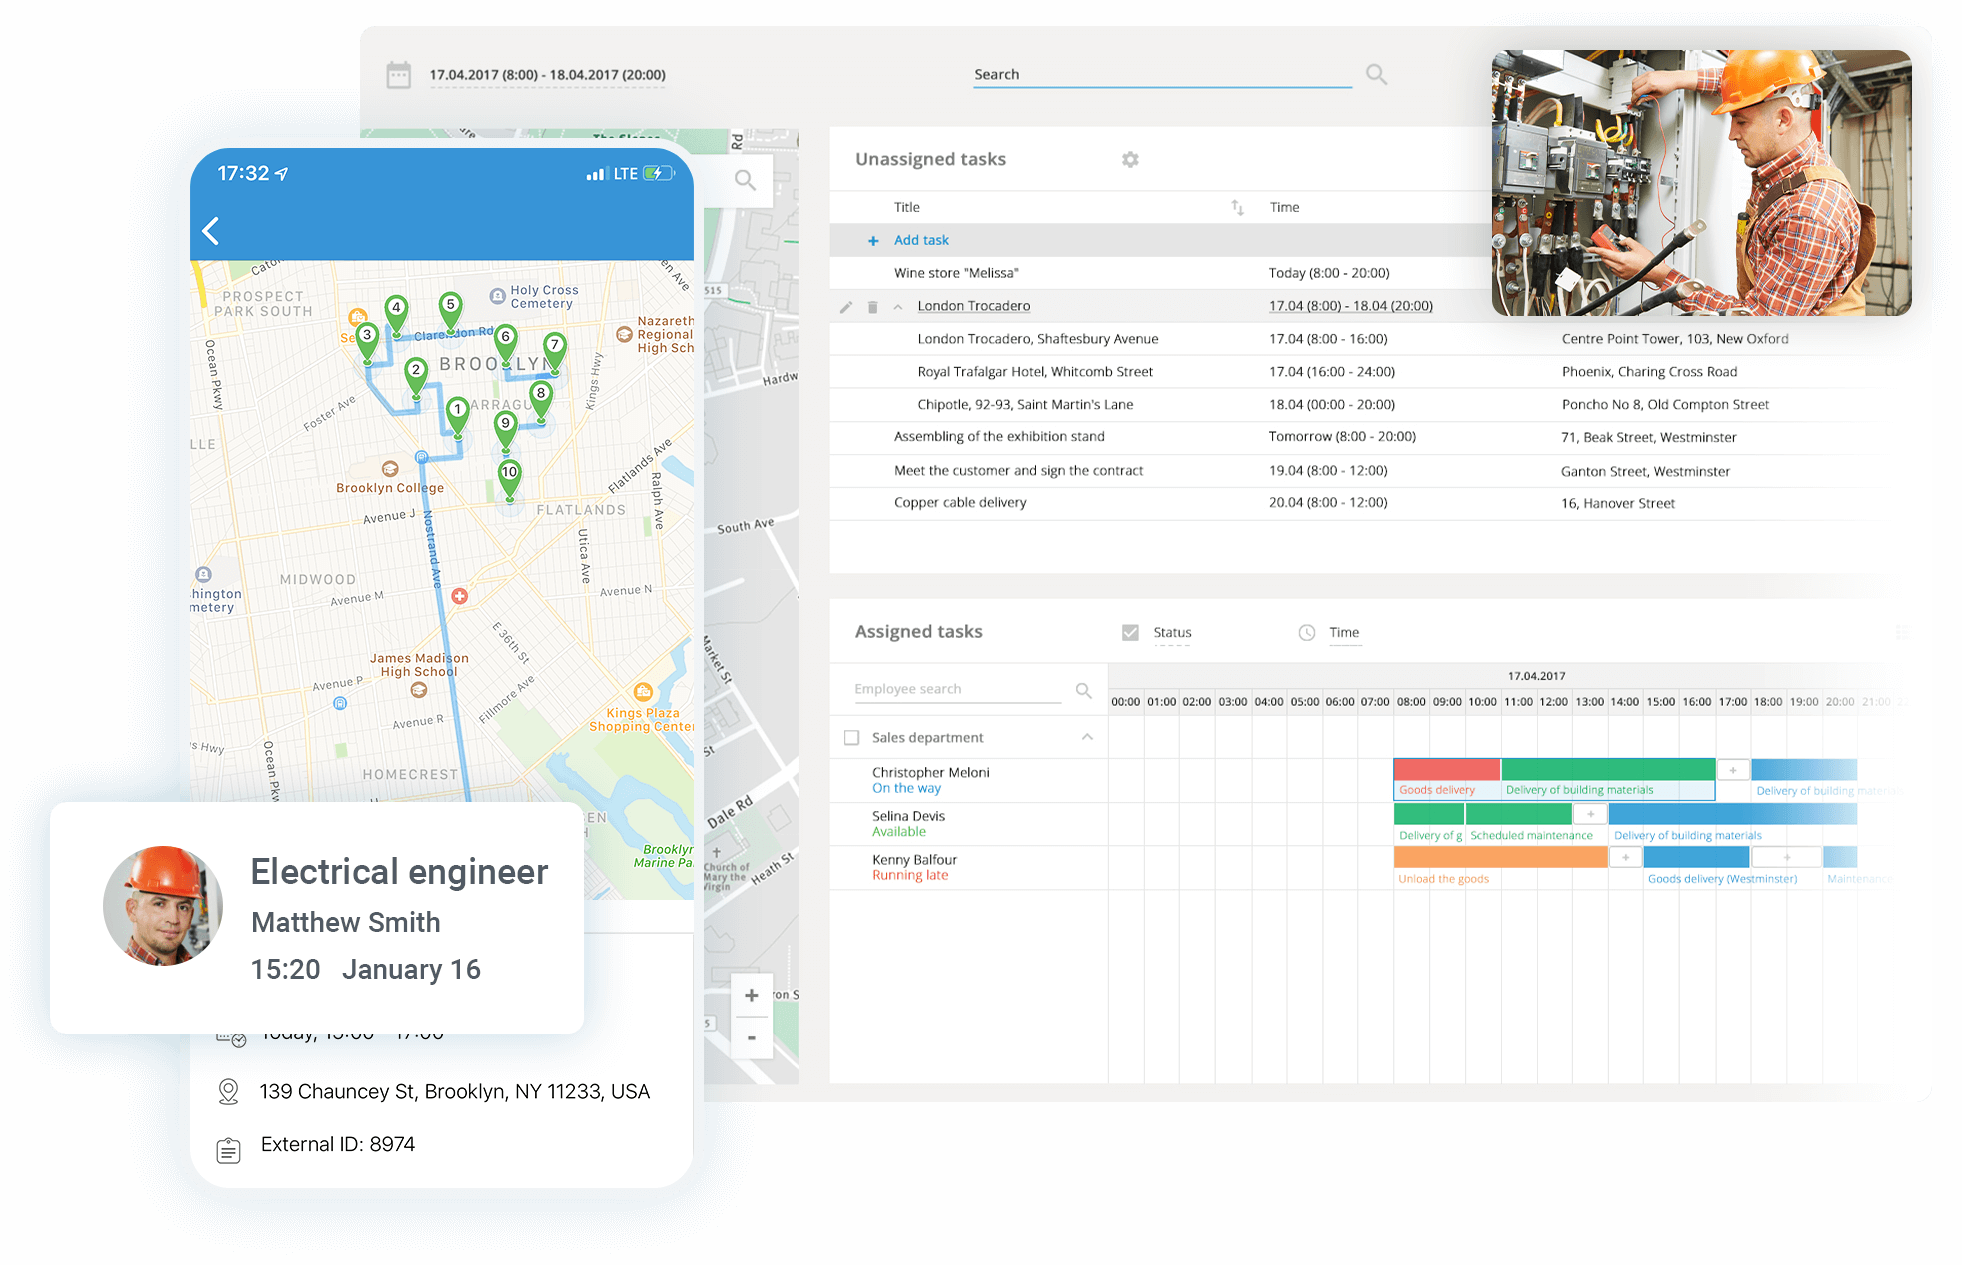Screen dimensions: 1962x1265
Task: Select map pin number 5
Action: click(451, 311)
